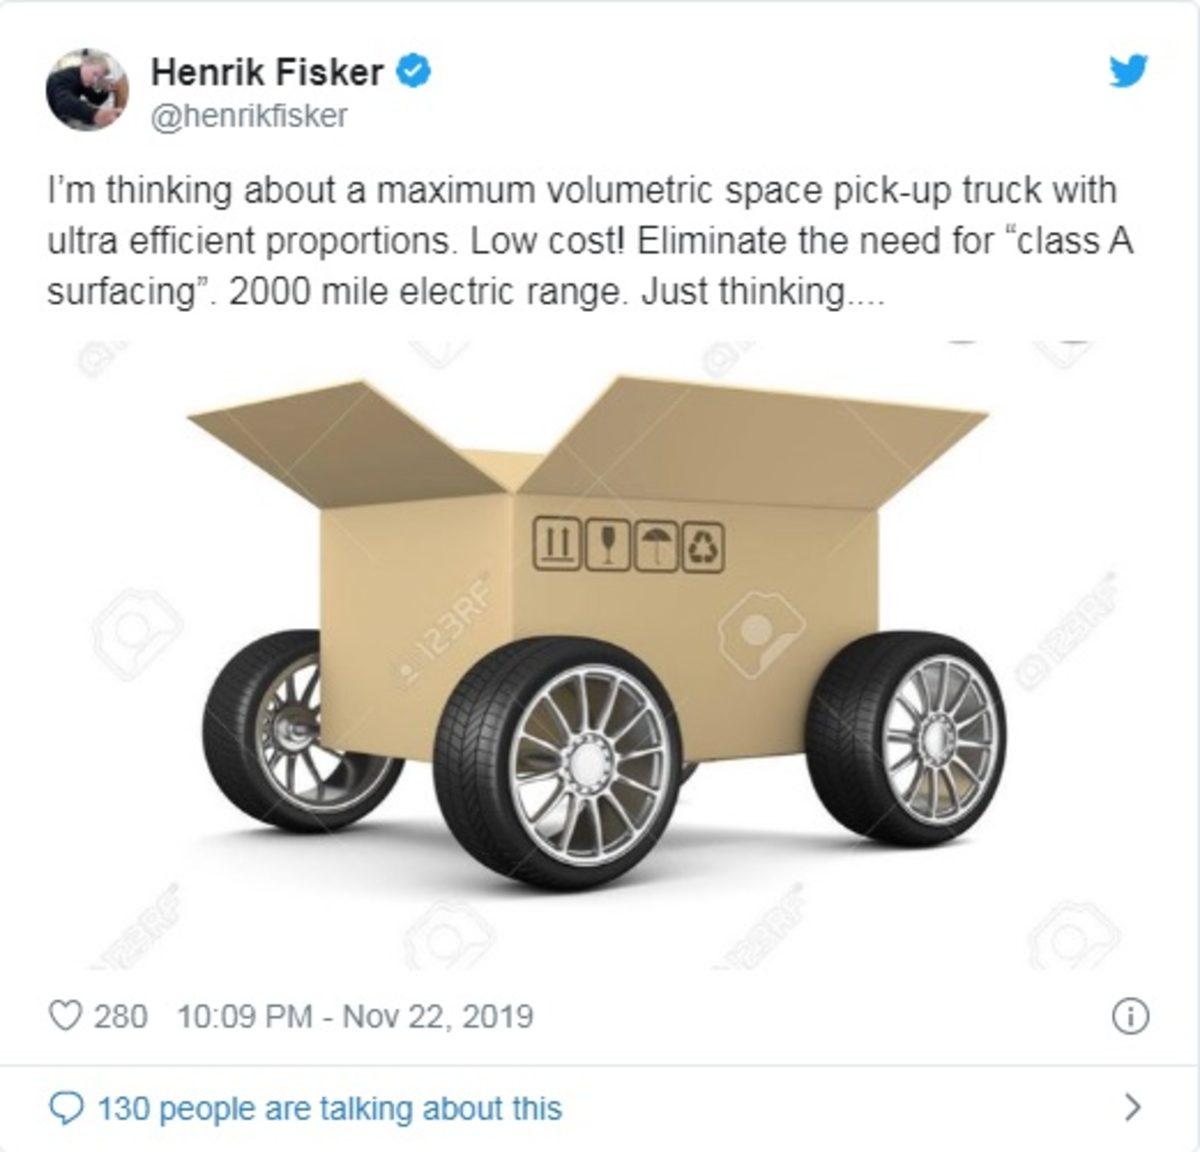The height and width of the screenshot is (1152, 1200).
Task: Open the Twitter bird logo
Action: [x=1129, y=71]
